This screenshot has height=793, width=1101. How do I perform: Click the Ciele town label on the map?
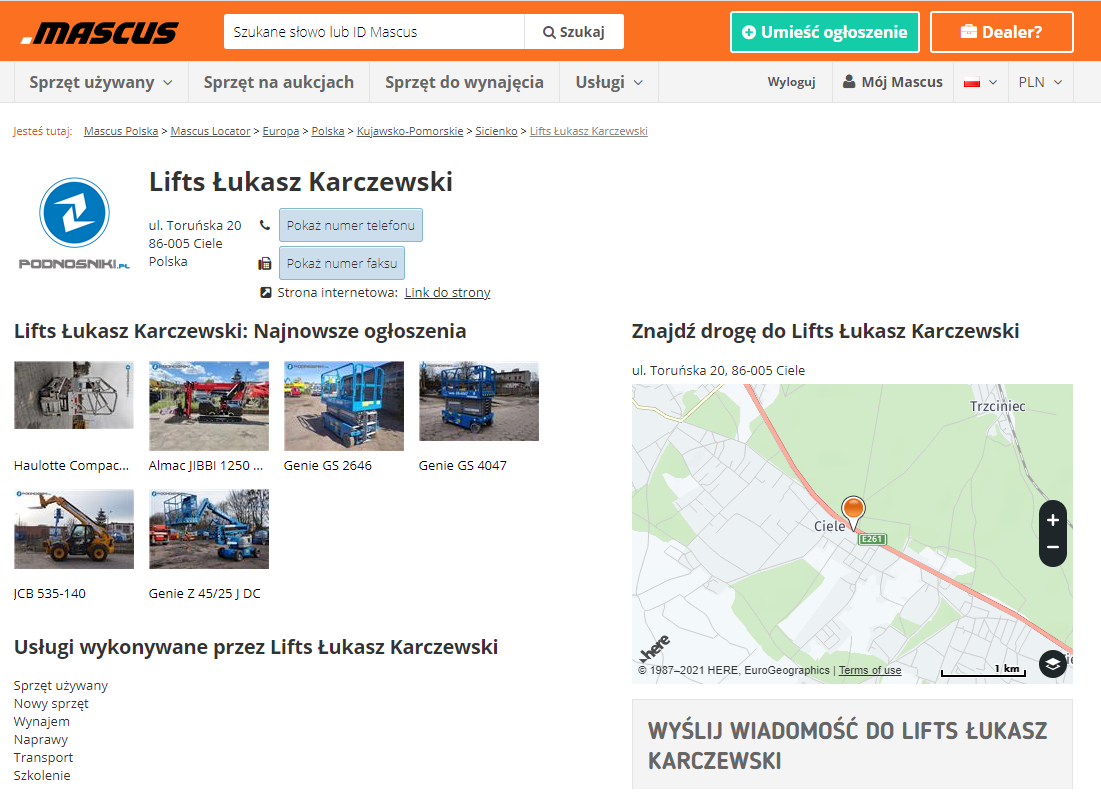(829, 526)
